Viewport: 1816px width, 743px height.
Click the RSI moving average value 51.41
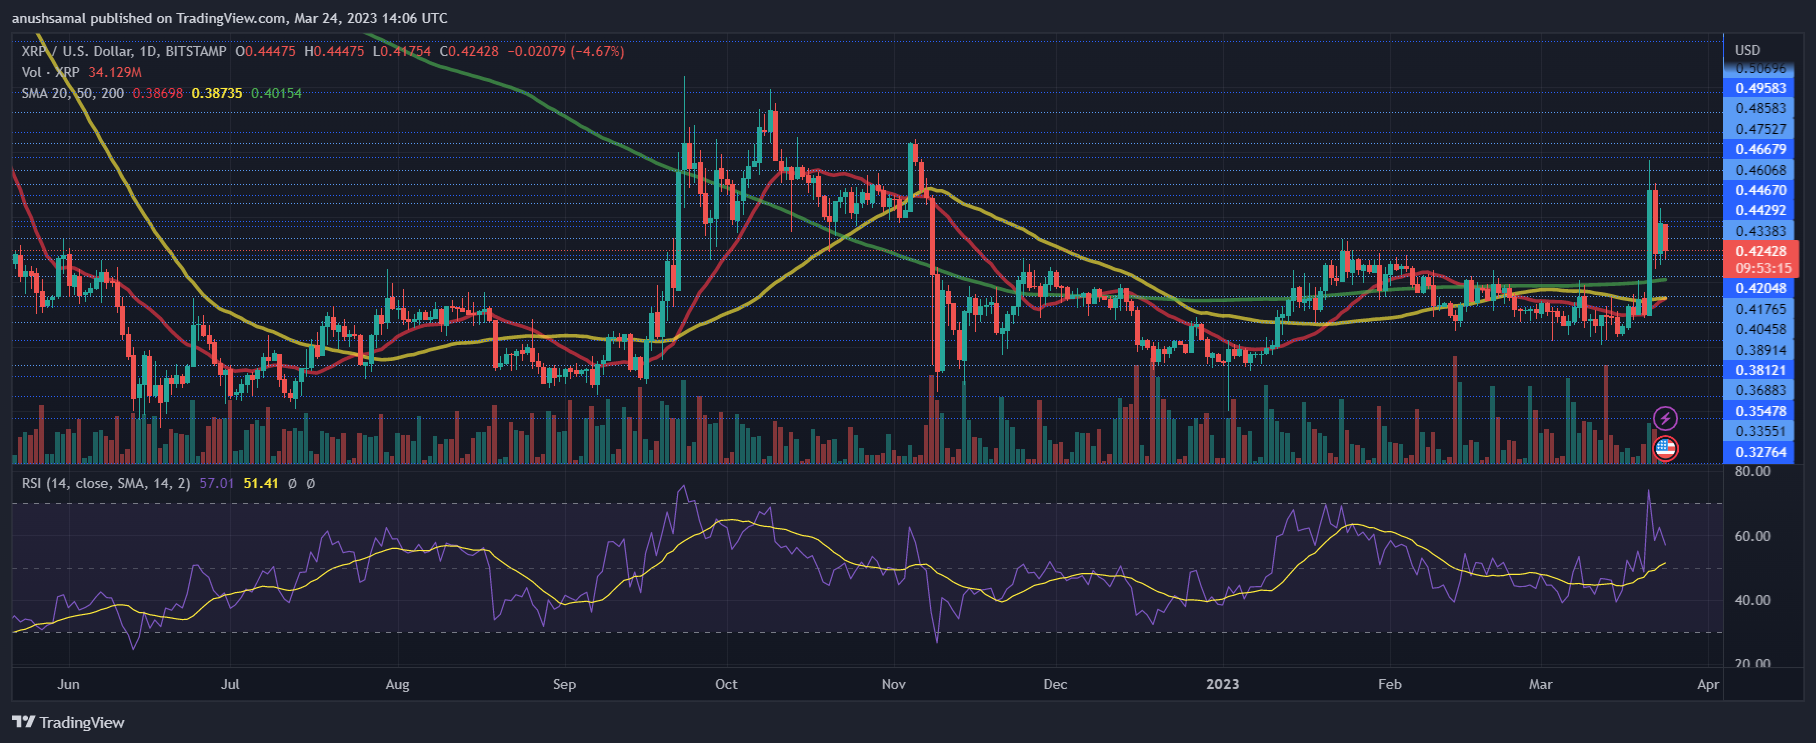[x=261, y=483]
